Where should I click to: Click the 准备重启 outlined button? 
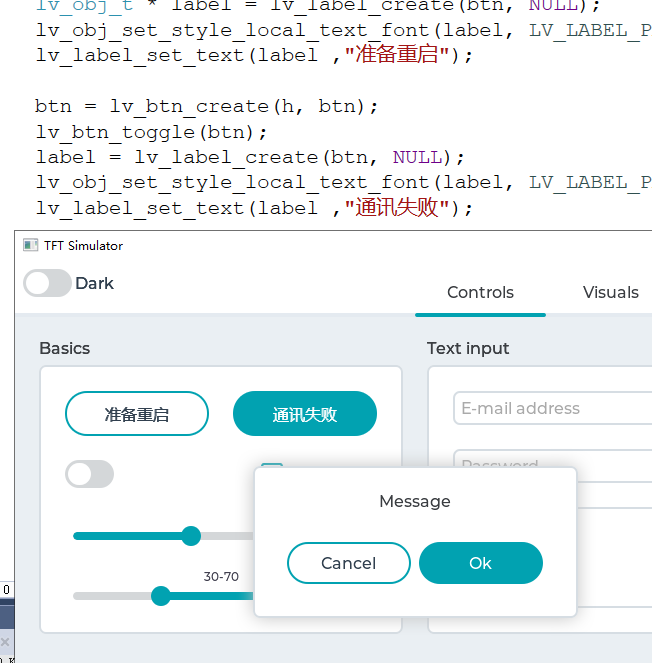point(137,414)
